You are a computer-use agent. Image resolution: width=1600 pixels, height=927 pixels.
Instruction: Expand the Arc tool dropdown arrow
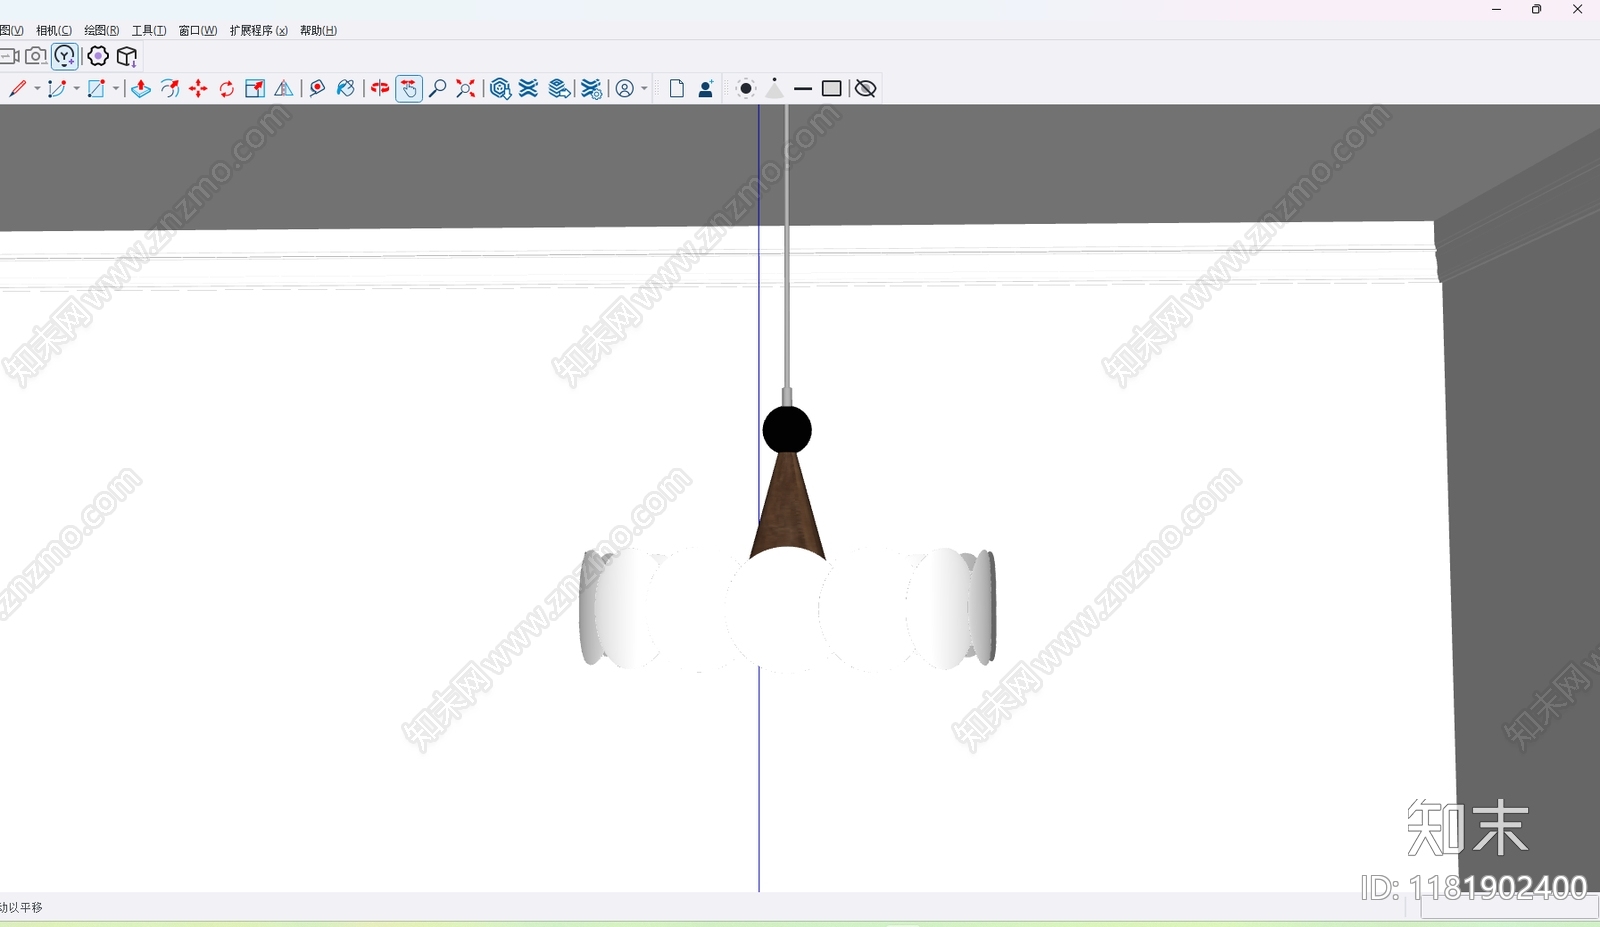pyautogui.click(x=76, y=89)
